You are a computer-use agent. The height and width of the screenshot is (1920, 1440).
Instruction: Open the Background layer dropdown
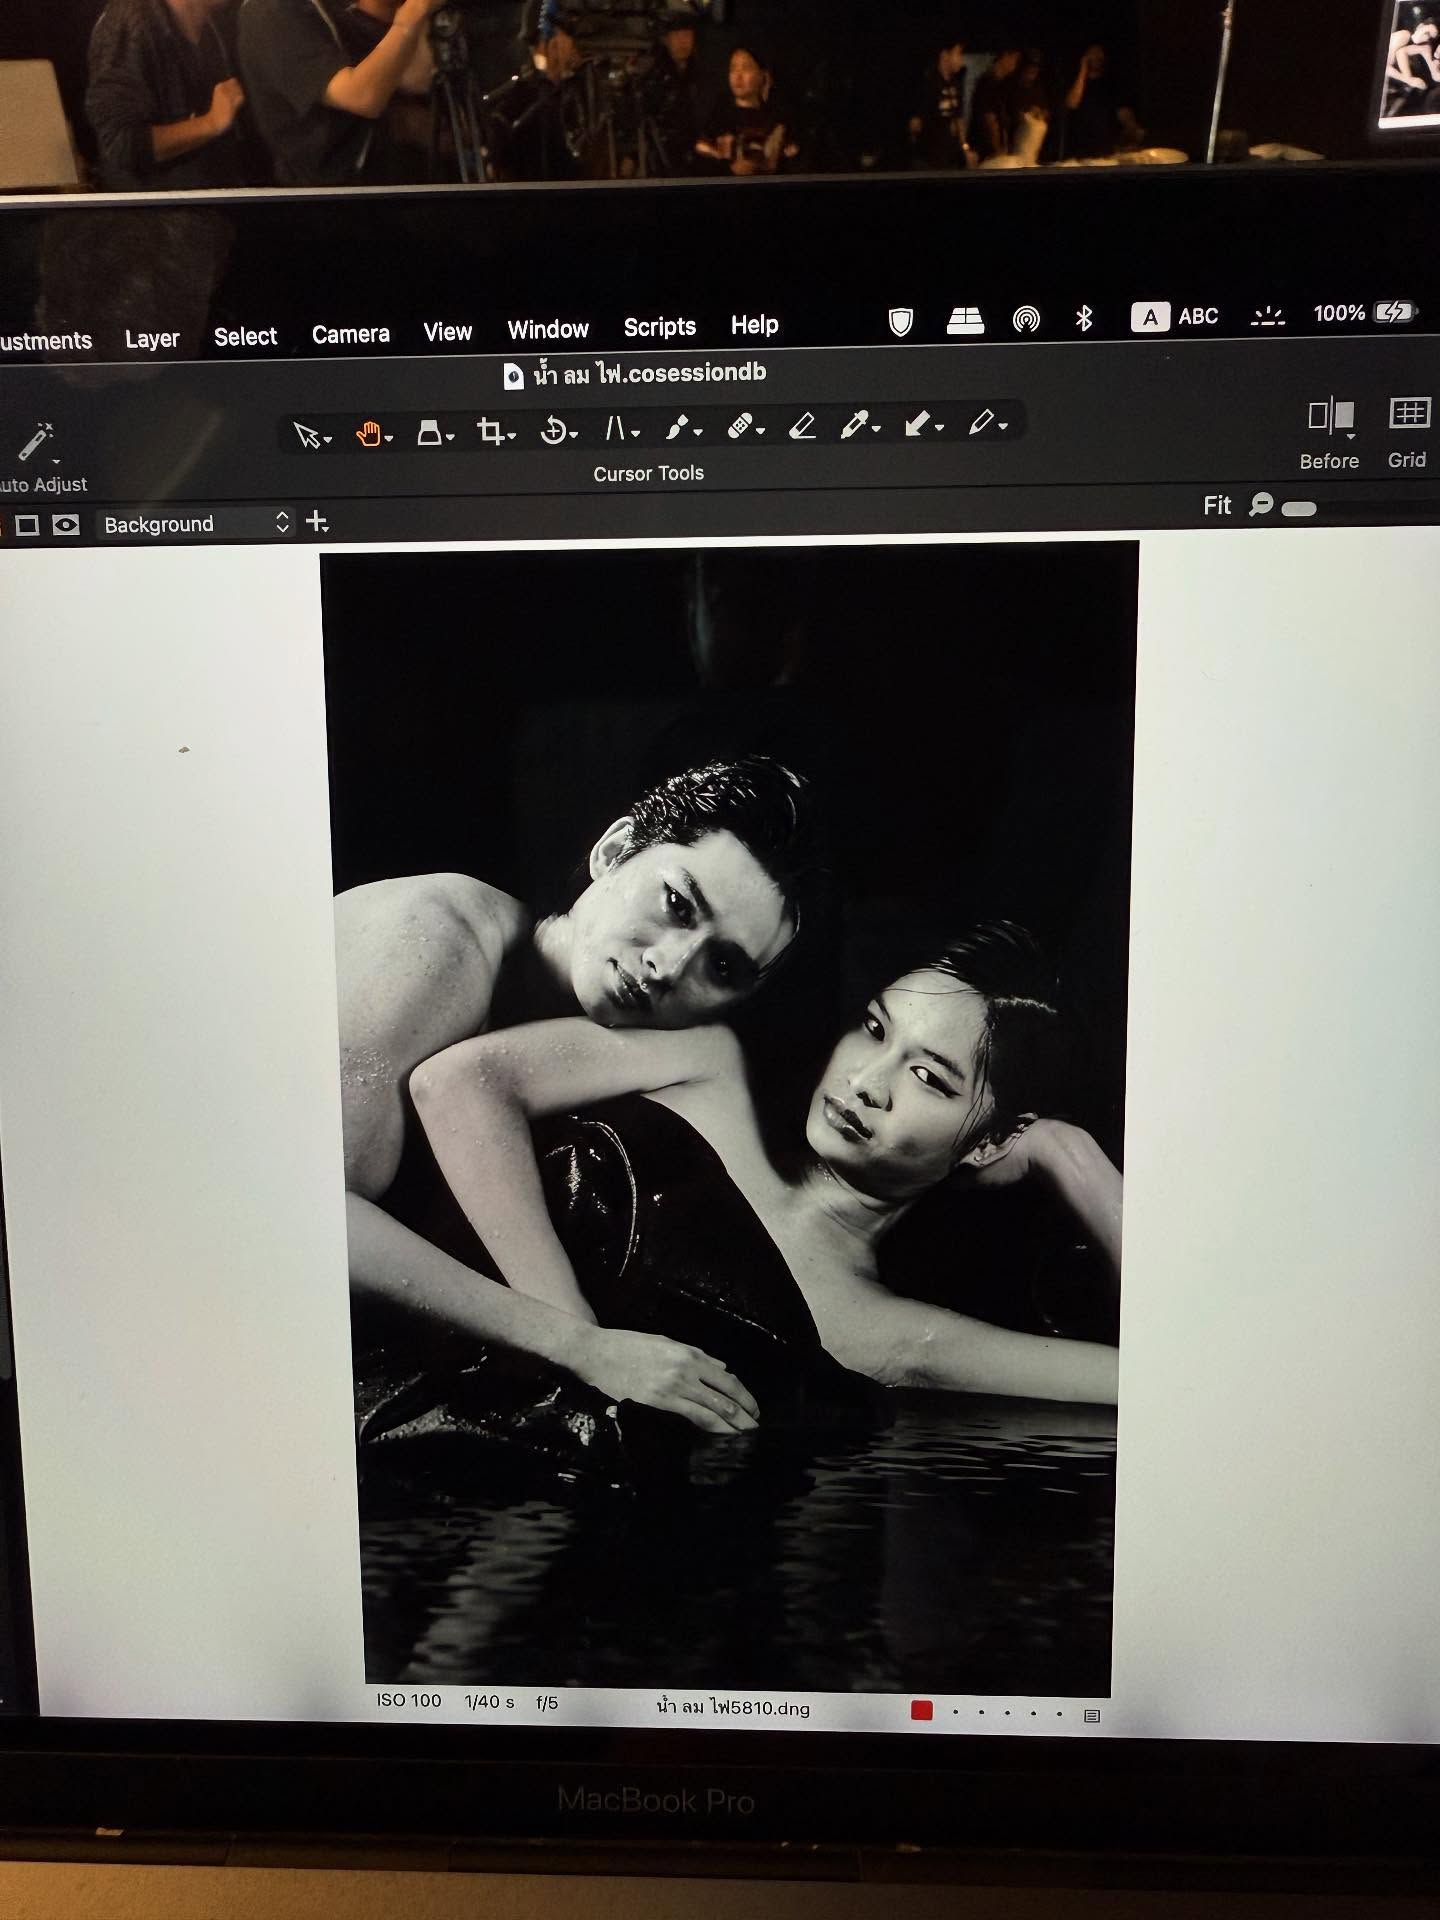[x=195, y=524]
